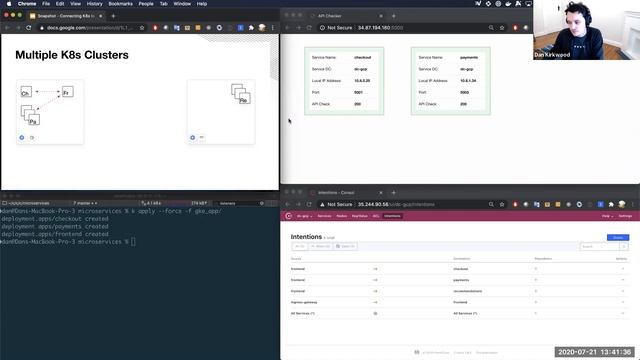Open Settings in the Consul navbar

tap(625, 216)
